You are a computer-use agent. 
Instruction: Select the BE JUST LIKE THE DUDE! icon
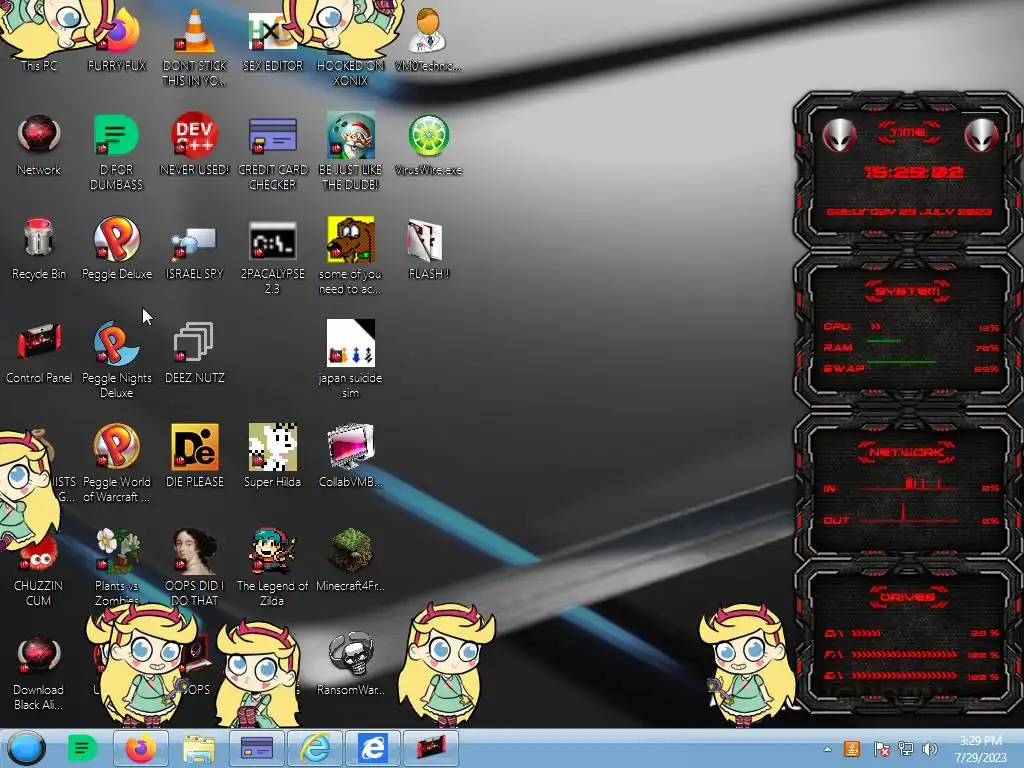click(350, 152)
